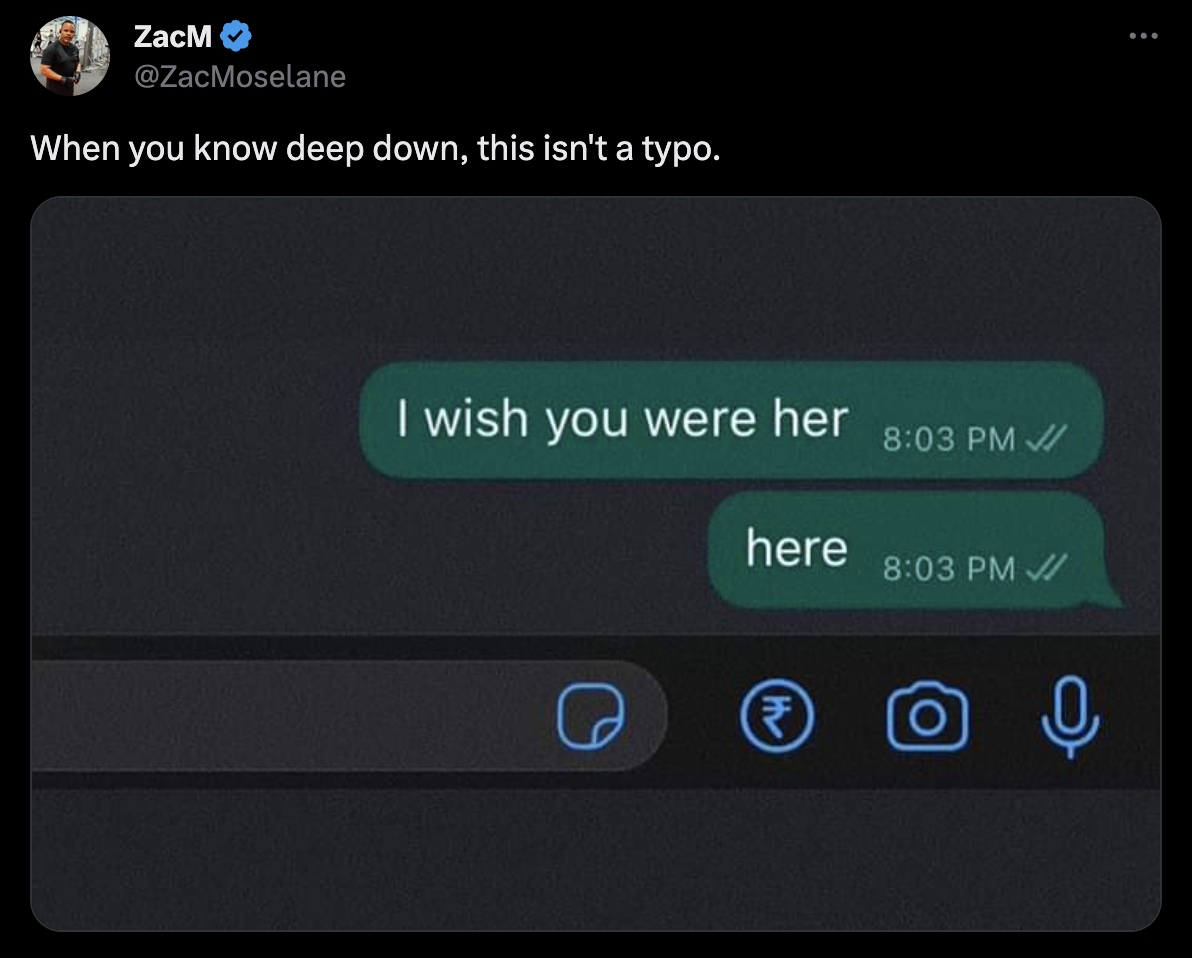Click double checkmark on first message
This screenshot has width=1192, height=958.
pos(1047,438)
